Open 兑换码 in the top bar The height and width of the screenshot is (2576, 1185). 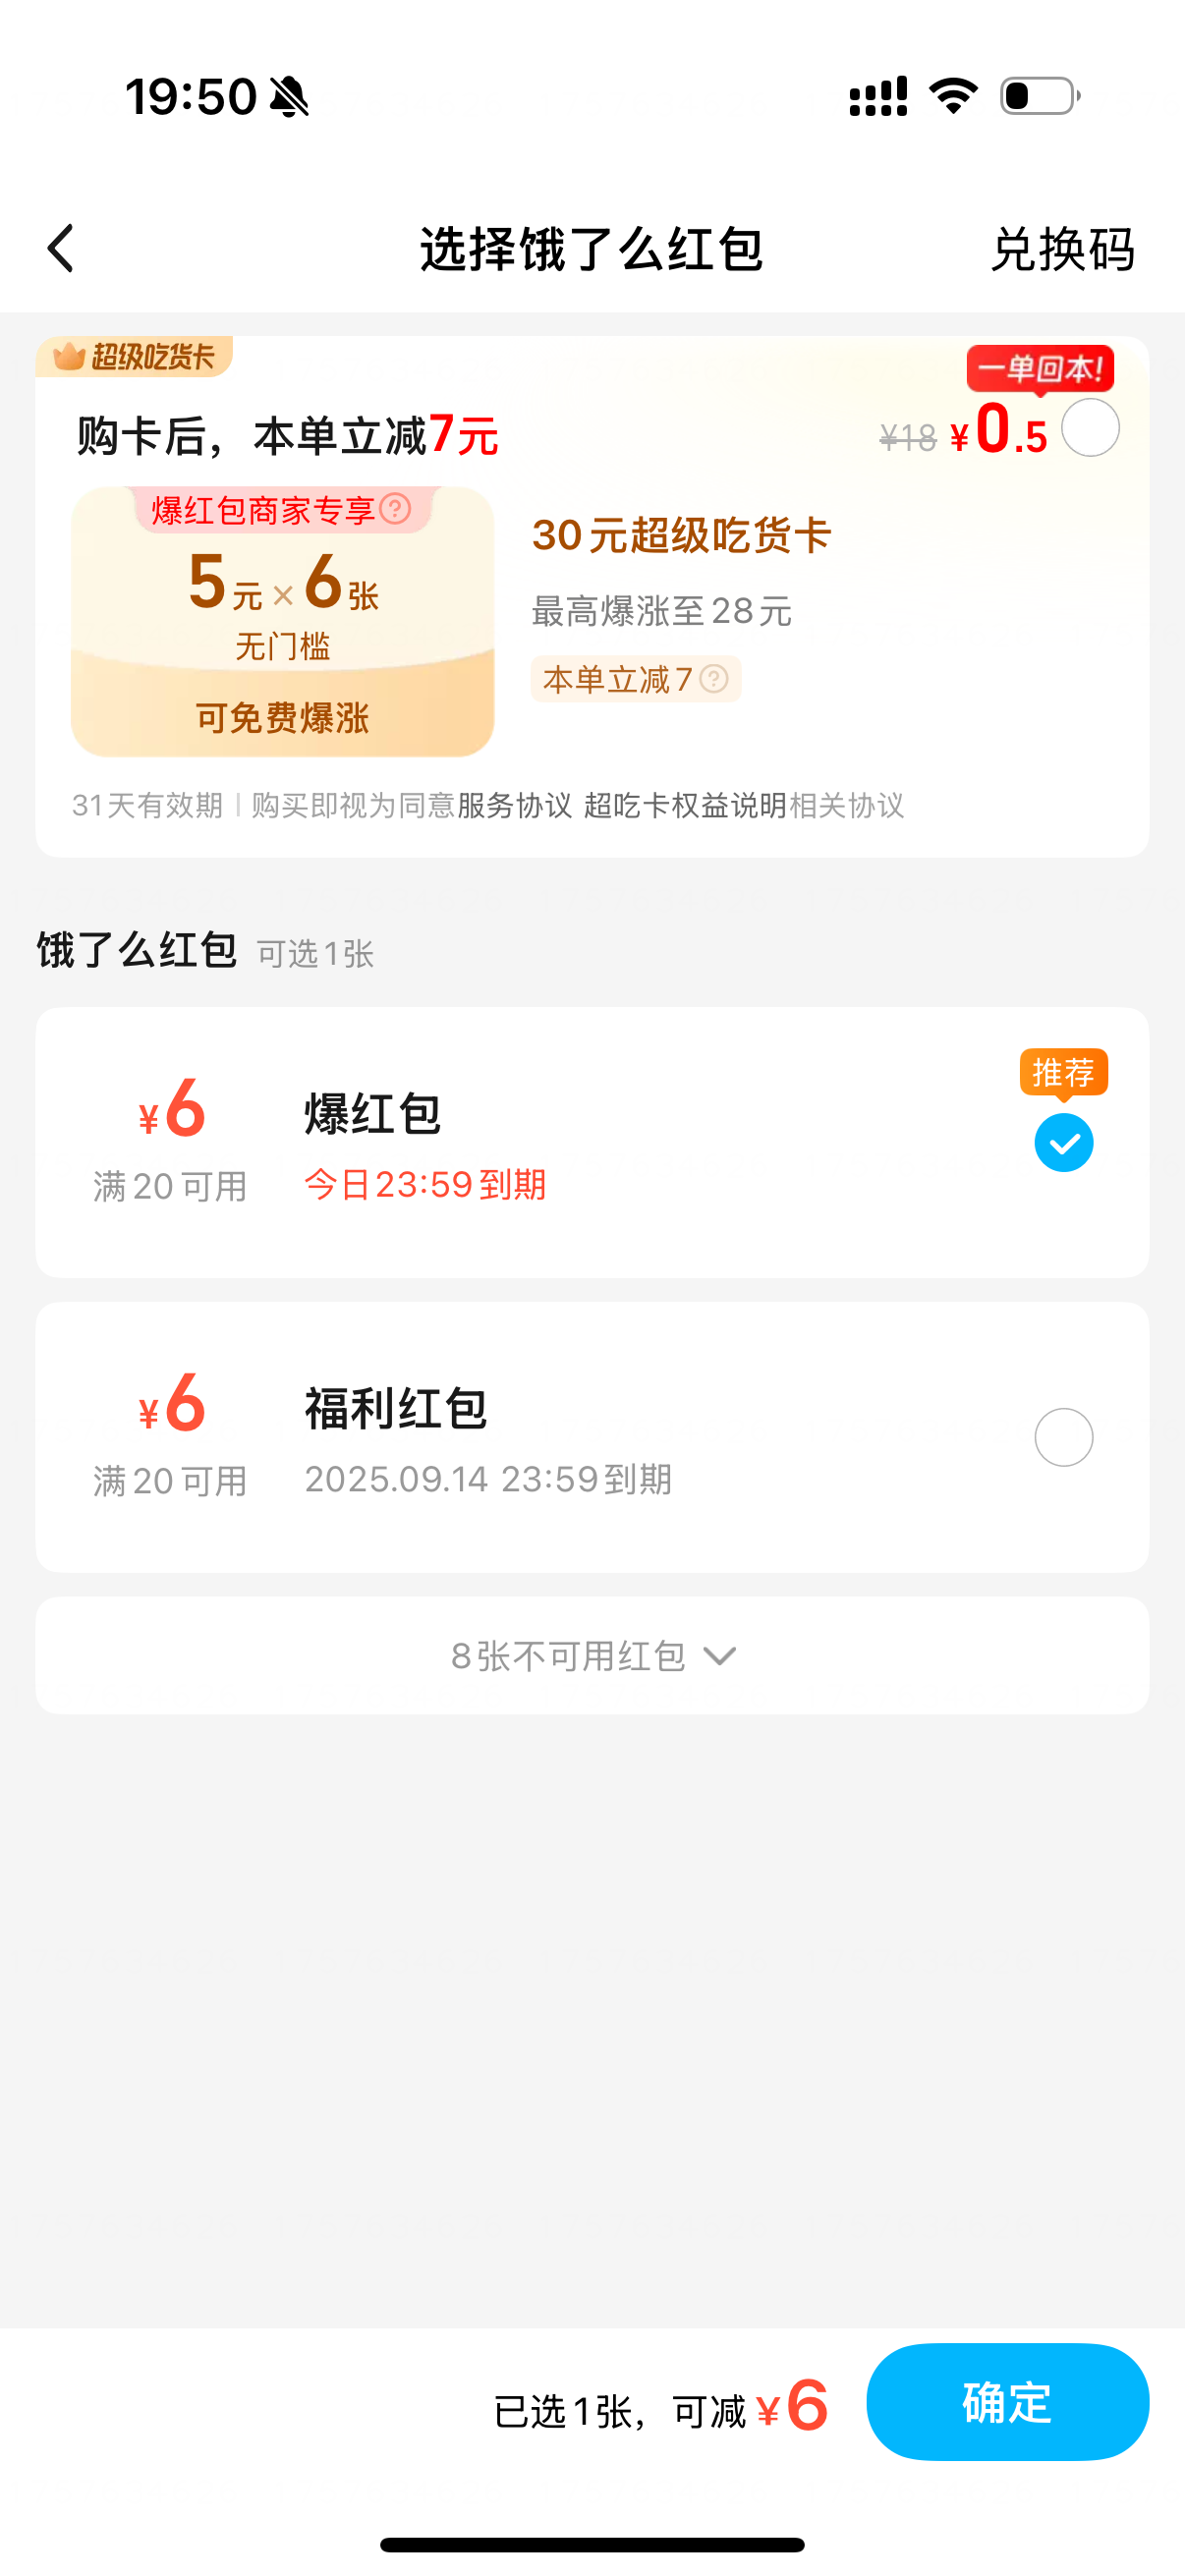click(1062, 249)
